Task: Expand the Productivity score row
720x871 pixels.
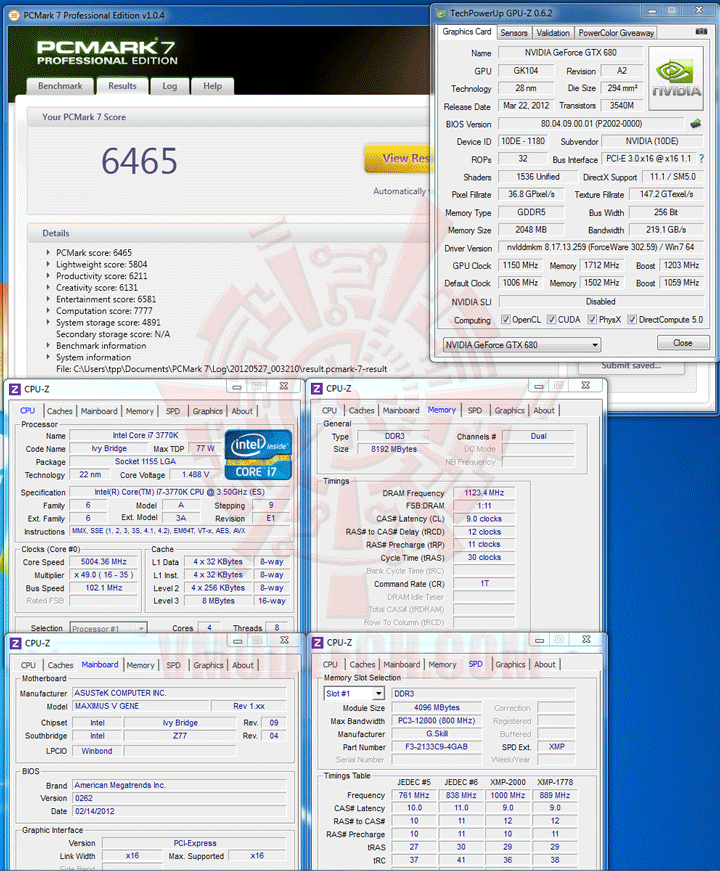Action: [48, 276]
